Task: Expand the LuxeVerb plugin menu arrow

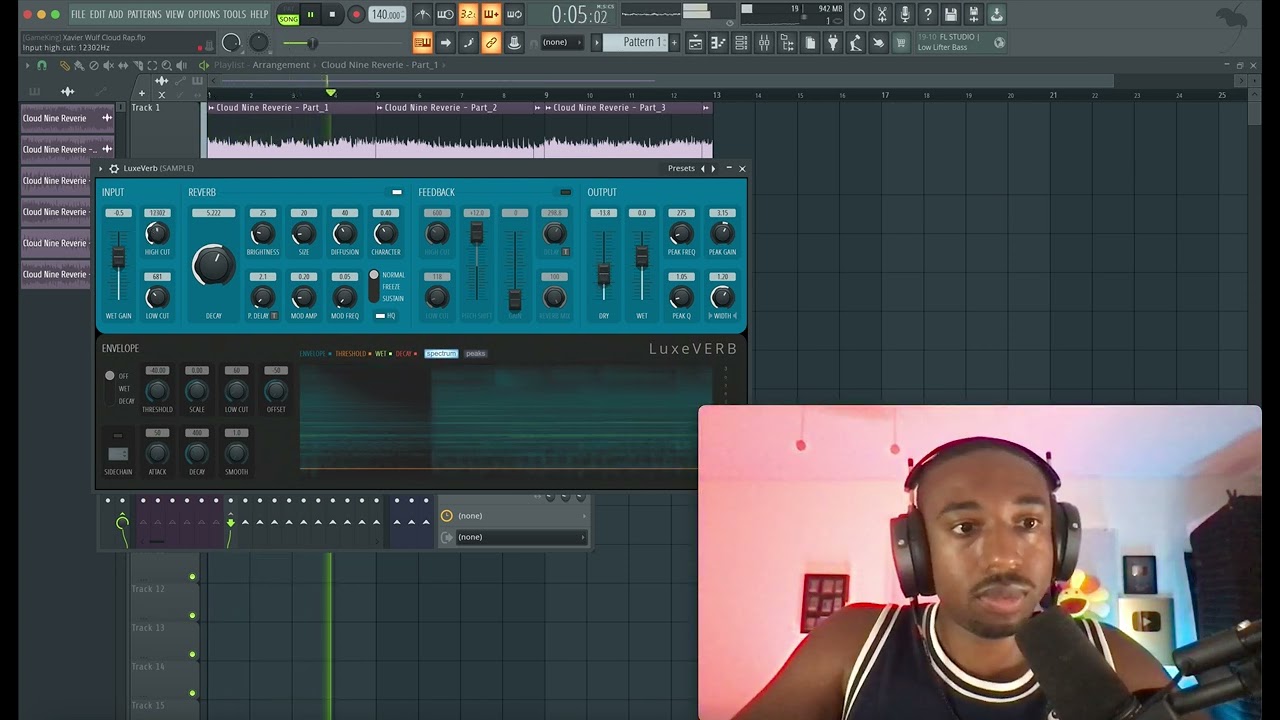Action: tap(101, 168)
